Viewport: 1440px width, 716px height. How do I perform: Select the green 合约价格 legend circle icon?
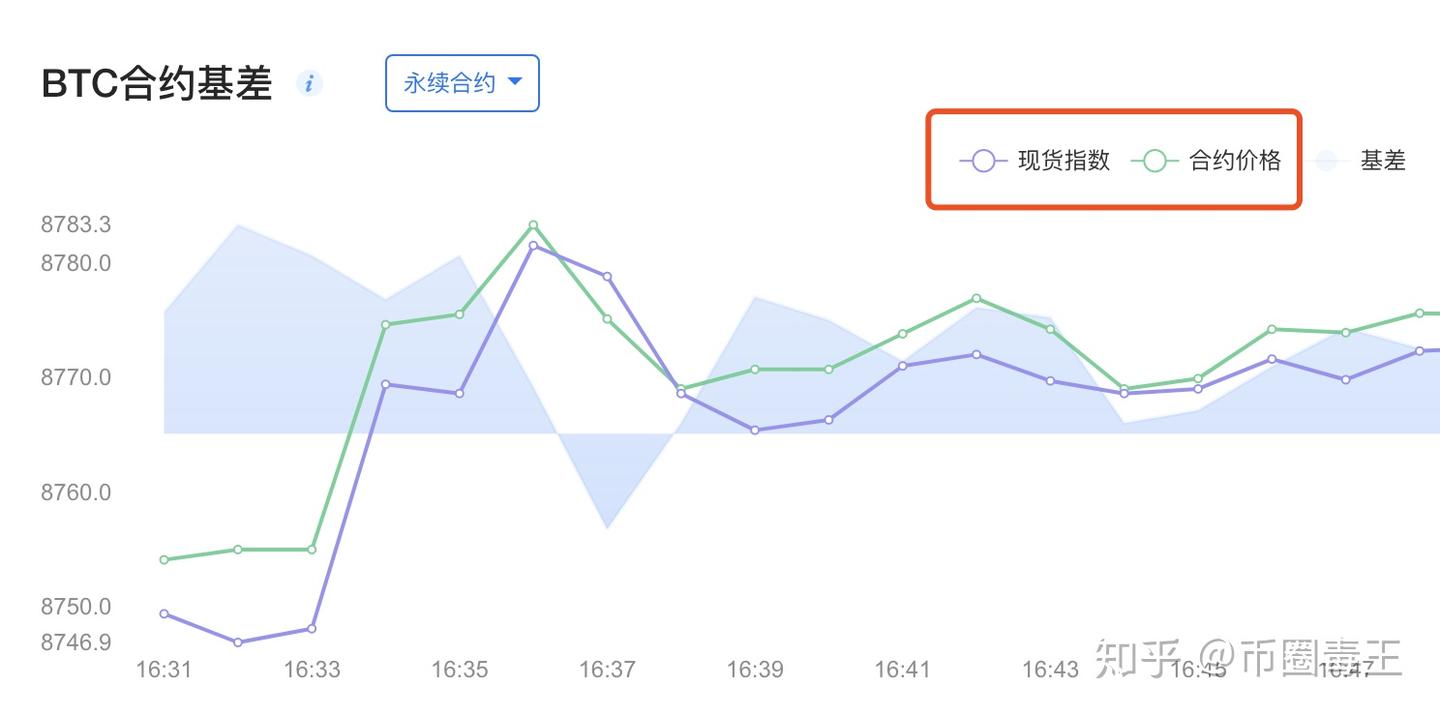click(x=1157, y=160)
